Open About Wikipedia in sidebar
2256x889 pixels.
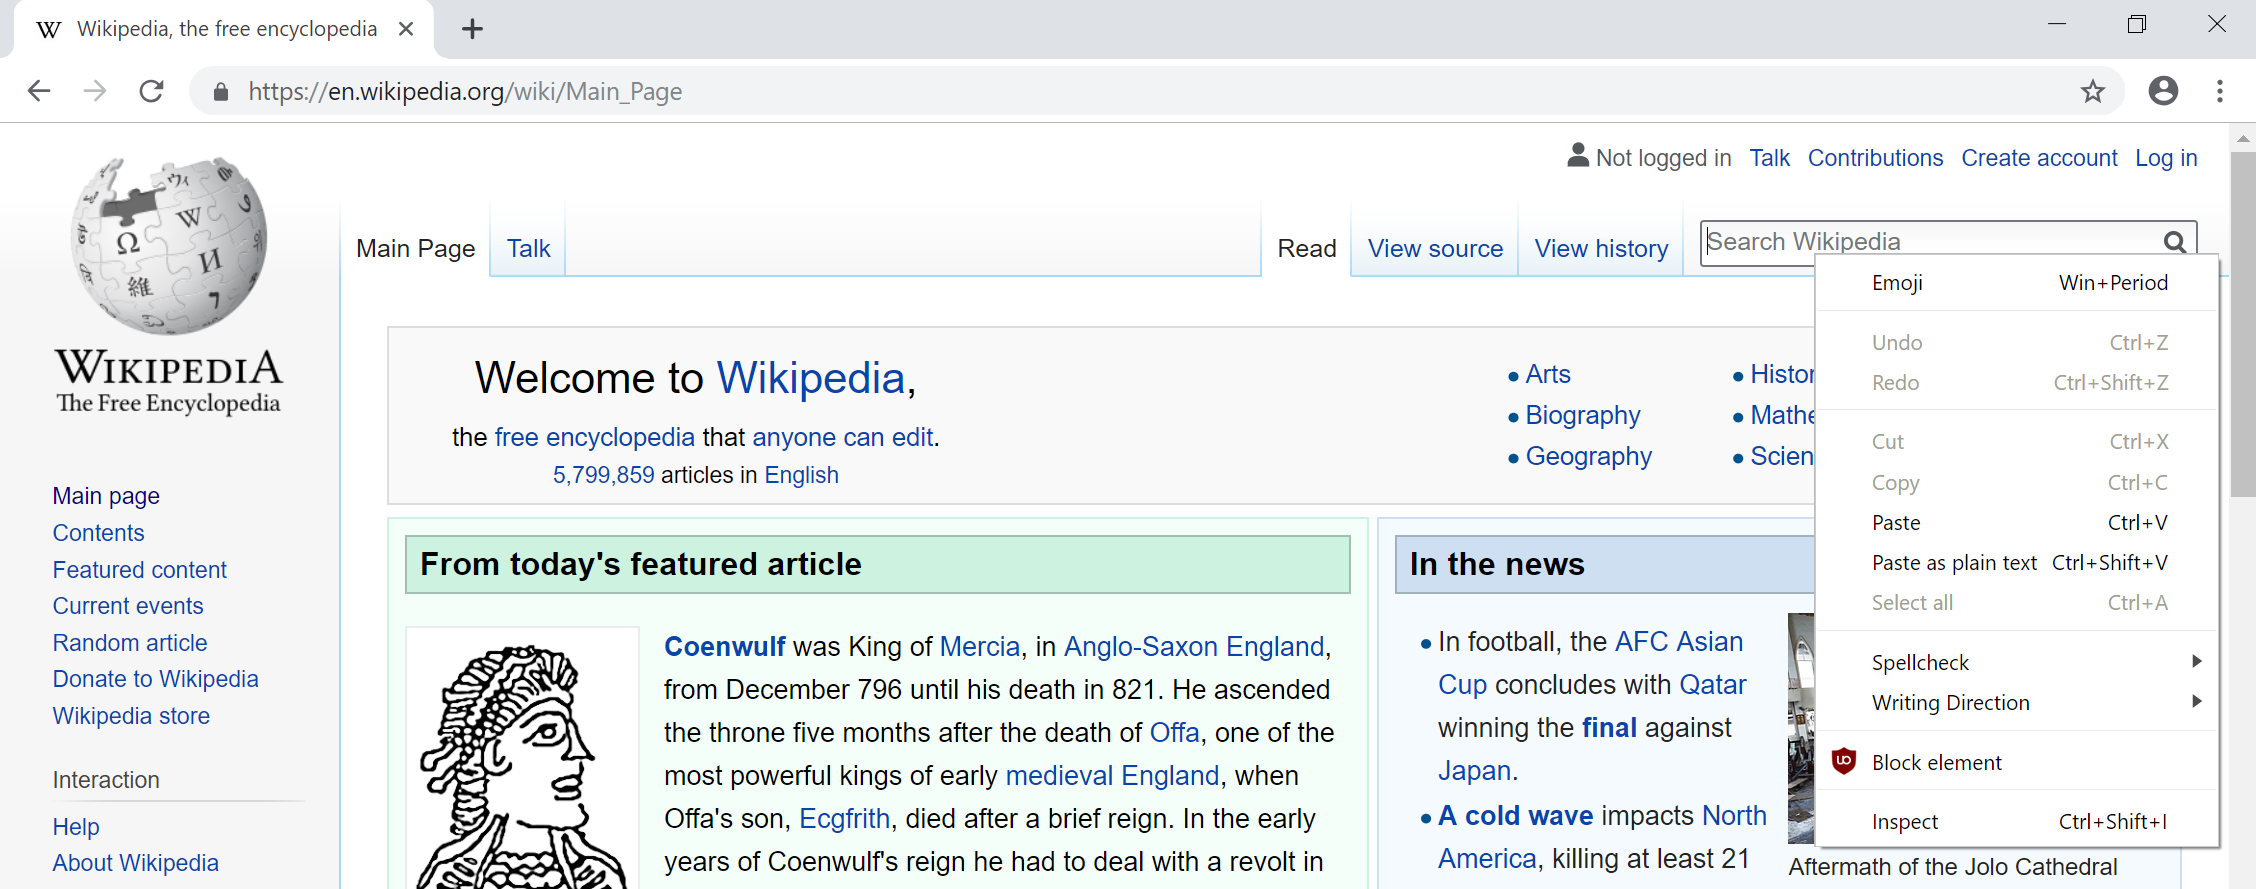[x=135, y=863]
